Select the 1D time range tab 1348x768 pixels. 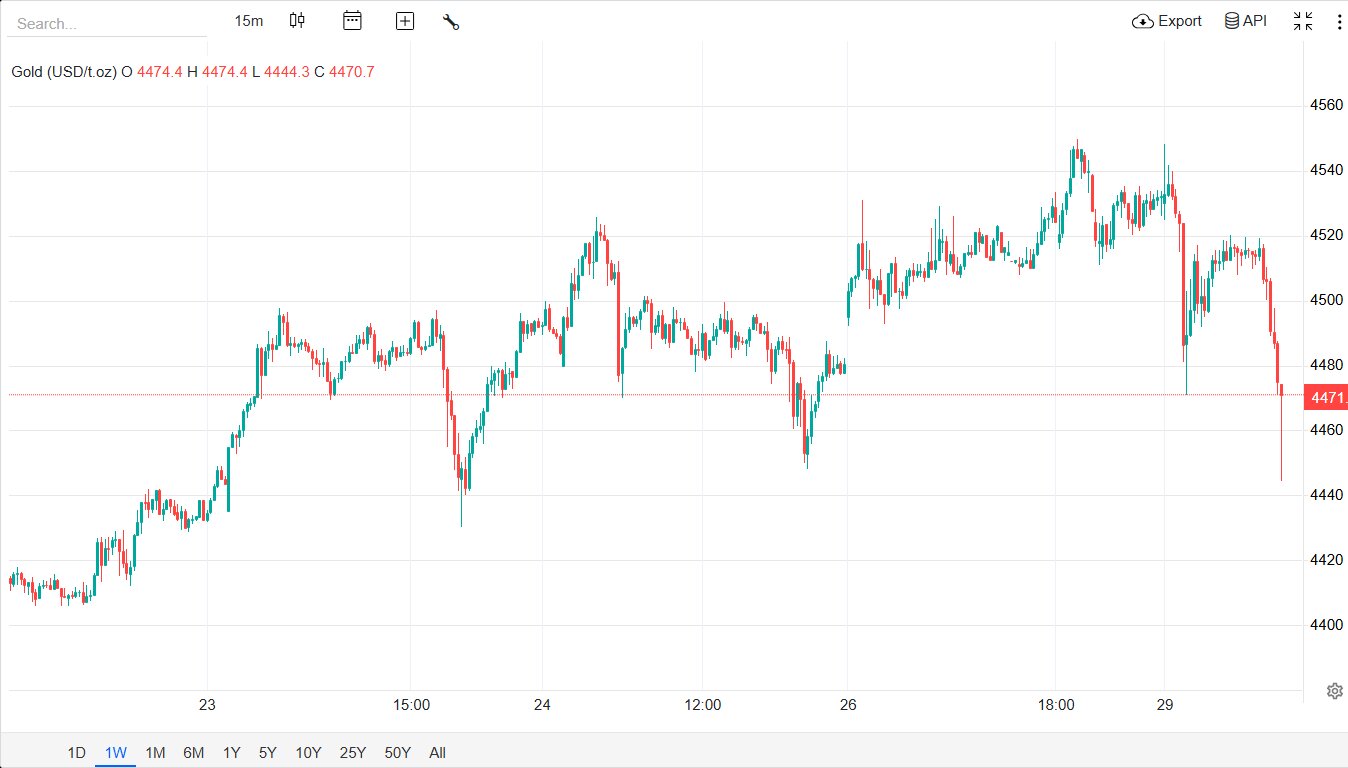tap(76, 753)
